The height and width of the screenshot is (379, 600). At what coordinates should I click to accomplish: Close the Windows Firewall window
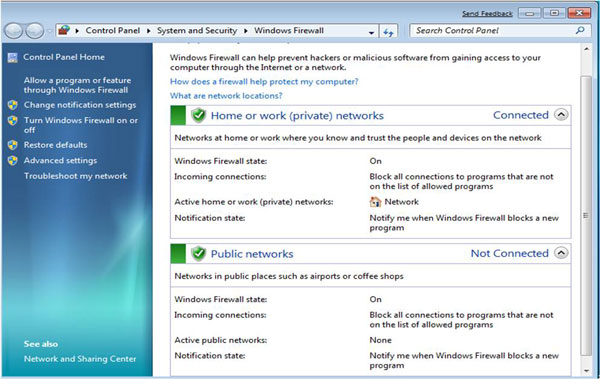(x=579, y=13)
